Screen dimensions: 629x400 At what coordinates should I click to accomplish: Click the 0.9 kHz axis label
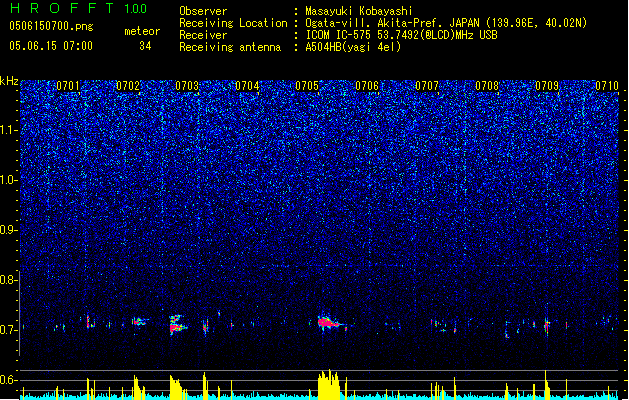[9, 230]
